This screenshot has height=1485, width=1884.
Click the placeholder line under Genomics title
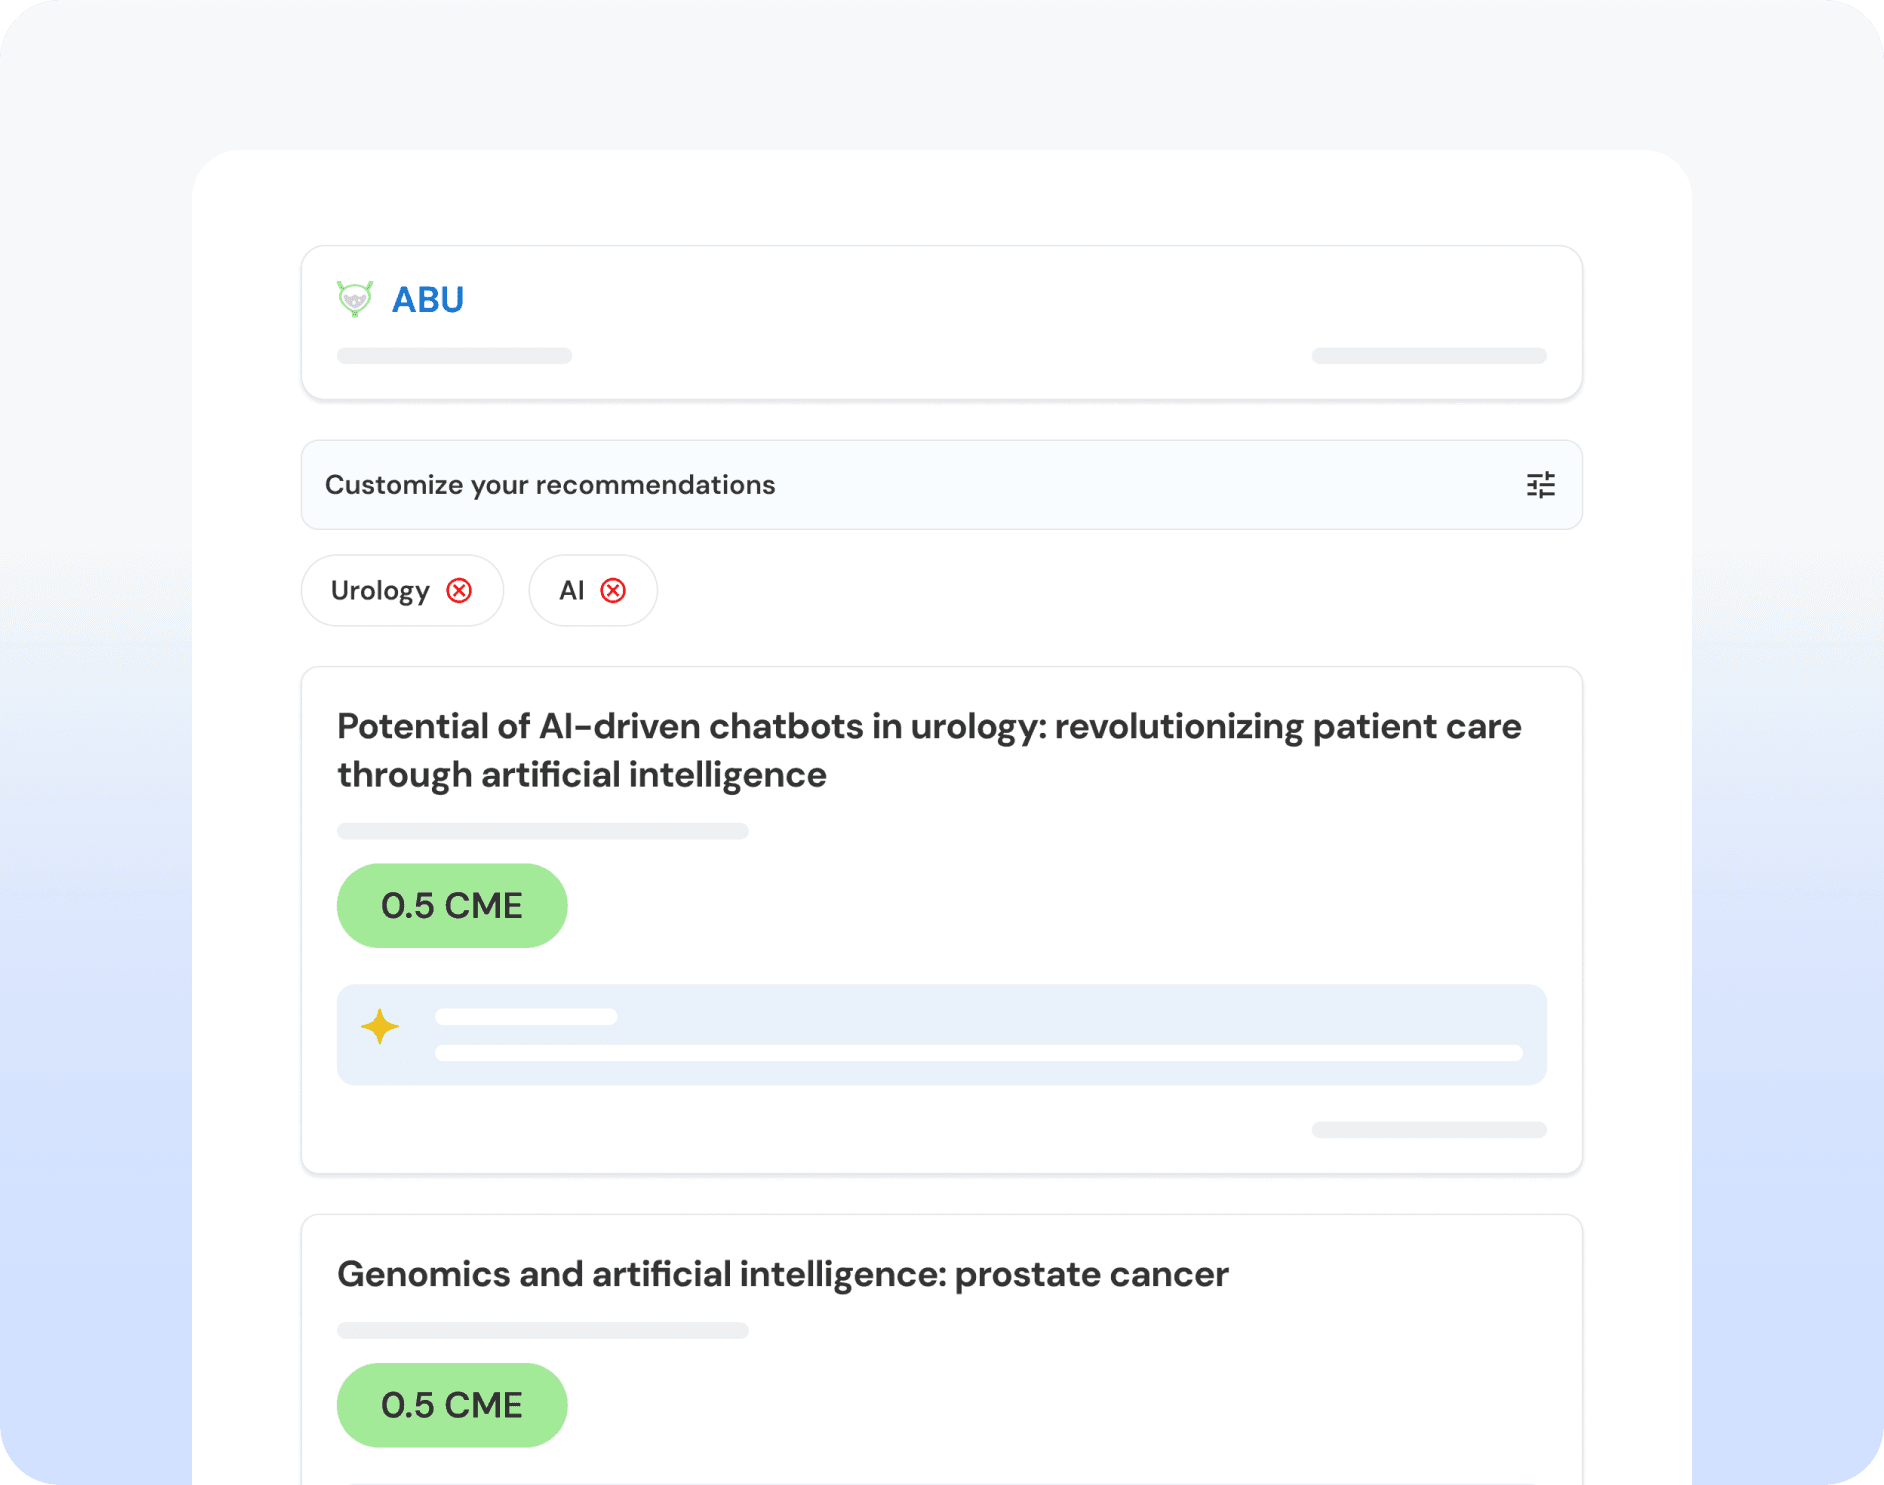click(x=542, y=1330)
